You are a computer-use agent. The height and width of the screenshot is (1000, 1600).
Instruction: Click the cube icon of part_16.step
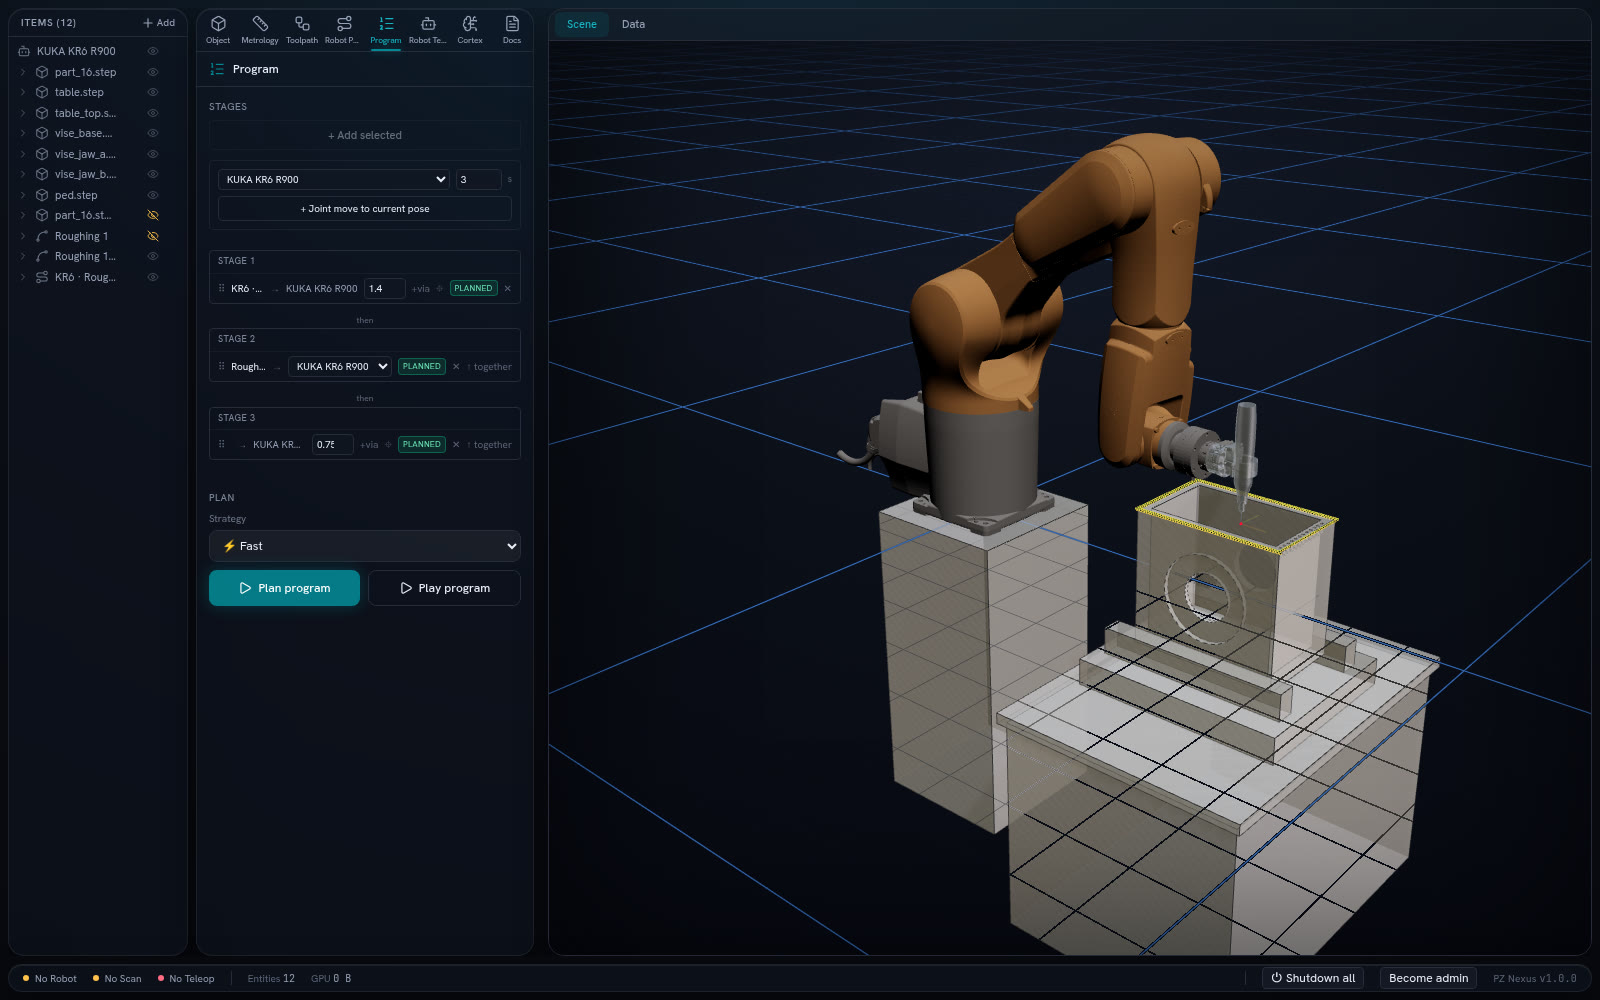coord(42,72)
